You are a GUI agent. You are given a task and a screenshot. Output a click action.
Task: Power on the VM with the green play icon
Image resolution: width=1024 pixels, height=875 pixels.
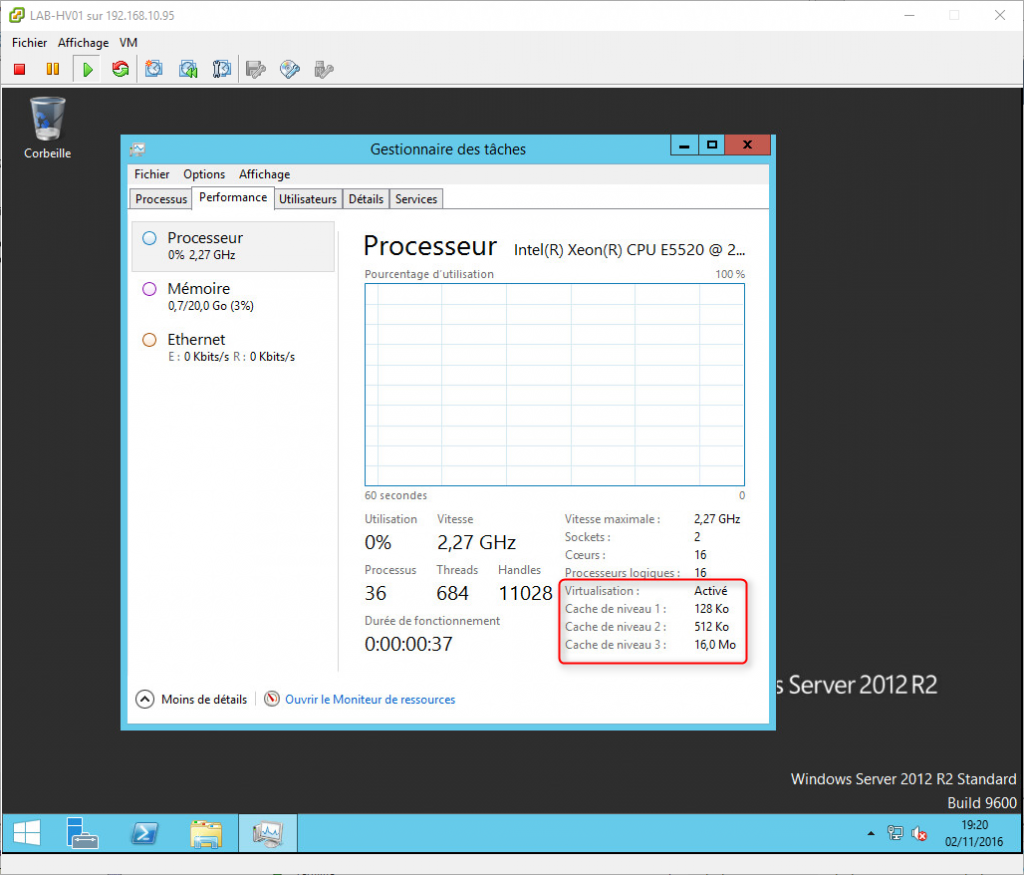pyautogui.click(x=88, y=69)
